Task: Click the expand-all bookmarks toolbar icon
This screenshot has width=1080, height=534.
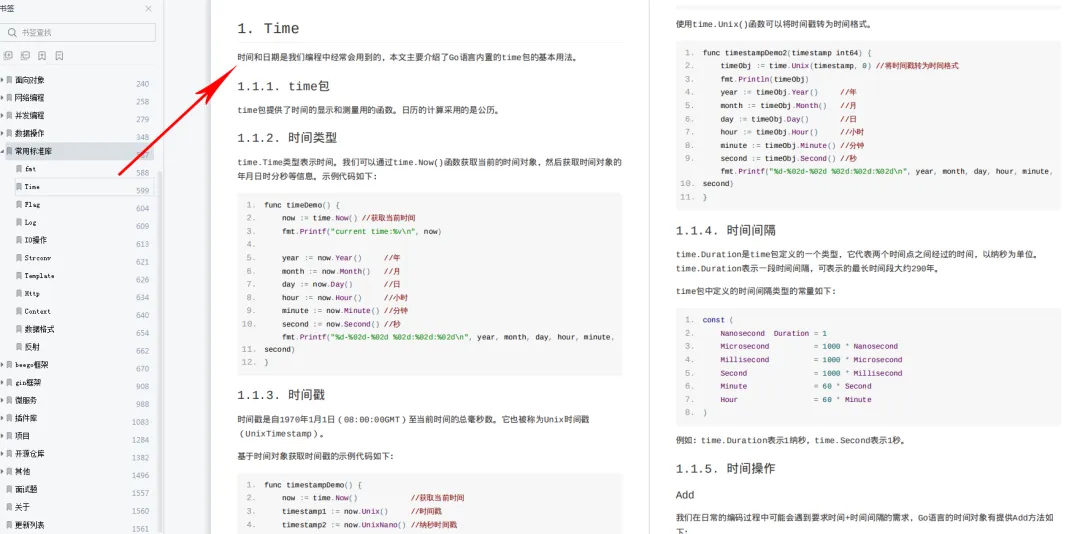Action: [8, 56]
